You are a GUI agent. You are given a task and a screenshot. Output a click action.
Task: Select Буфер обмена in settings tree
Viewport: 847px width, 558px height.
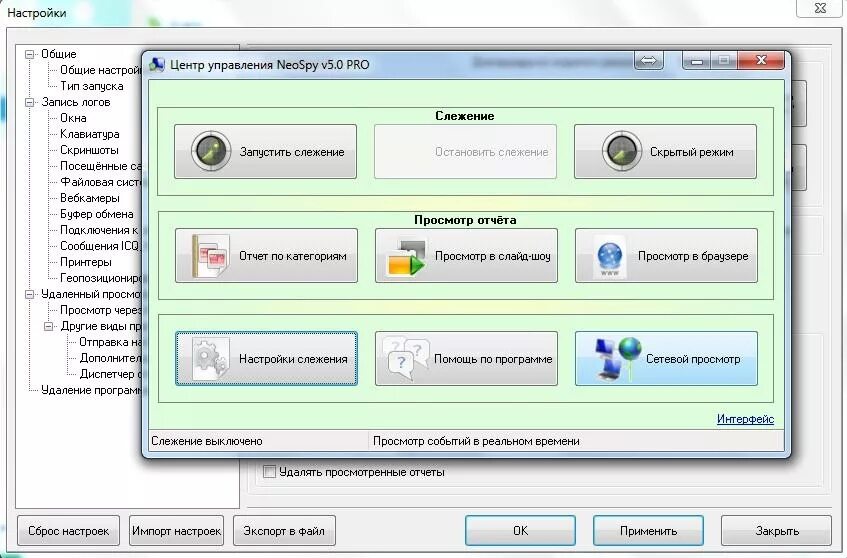point(97,214)
